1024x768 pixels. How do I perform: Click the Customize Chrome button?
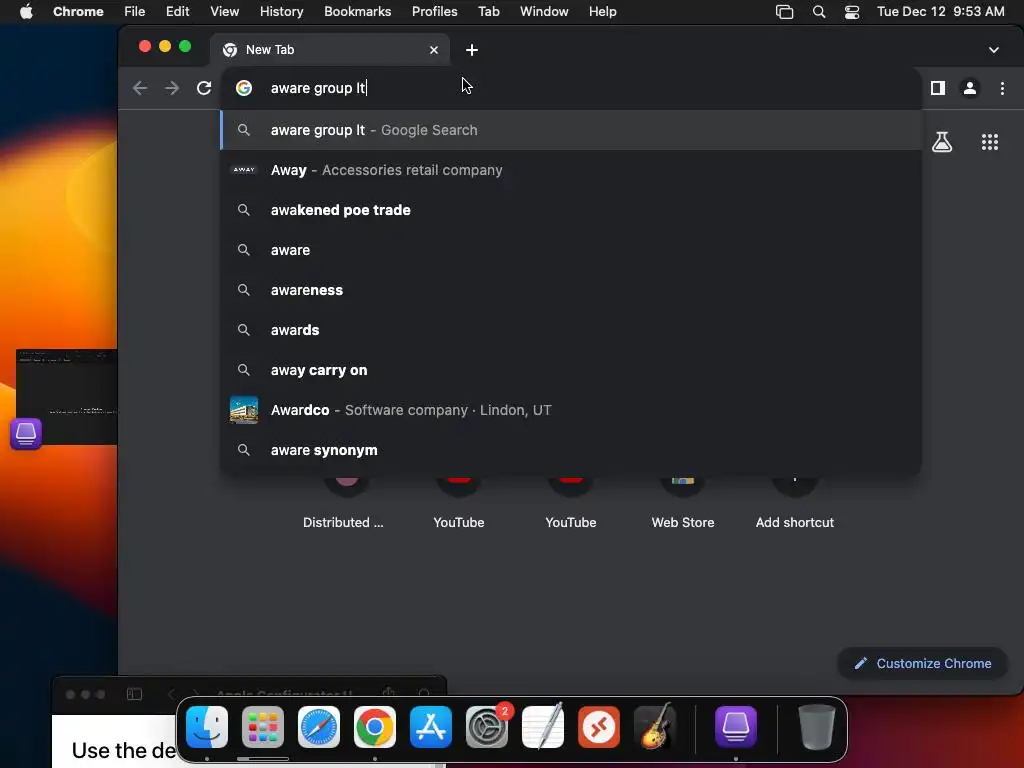pyautogui.click(x=922, y=664)
